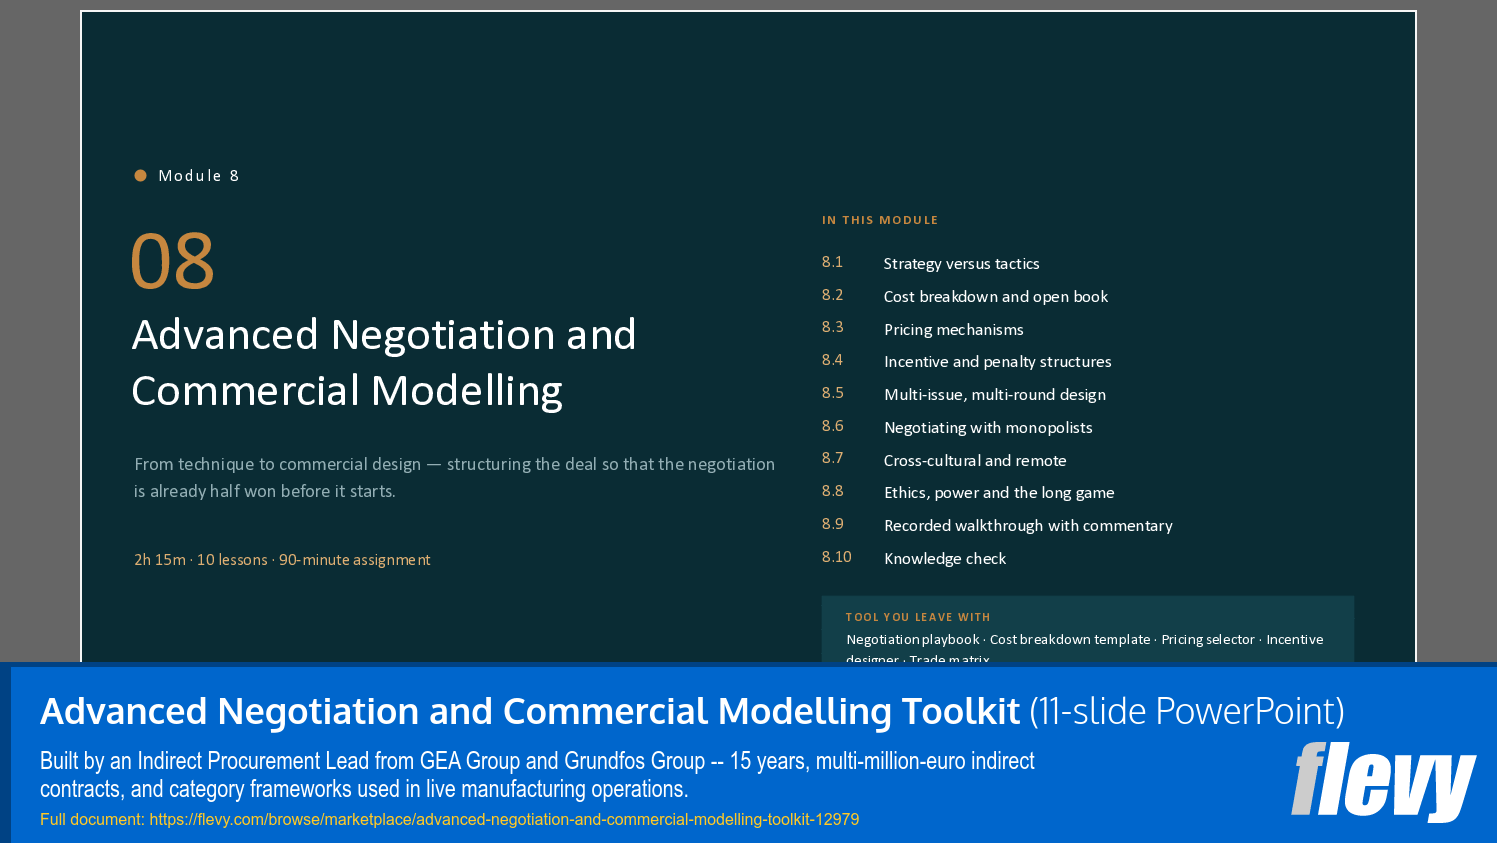This screenshot has height=843, width=1497.
Task: Click the 'Negotiation playbook · Cost breakdown template' line
Action: (x=1085, y=640)
